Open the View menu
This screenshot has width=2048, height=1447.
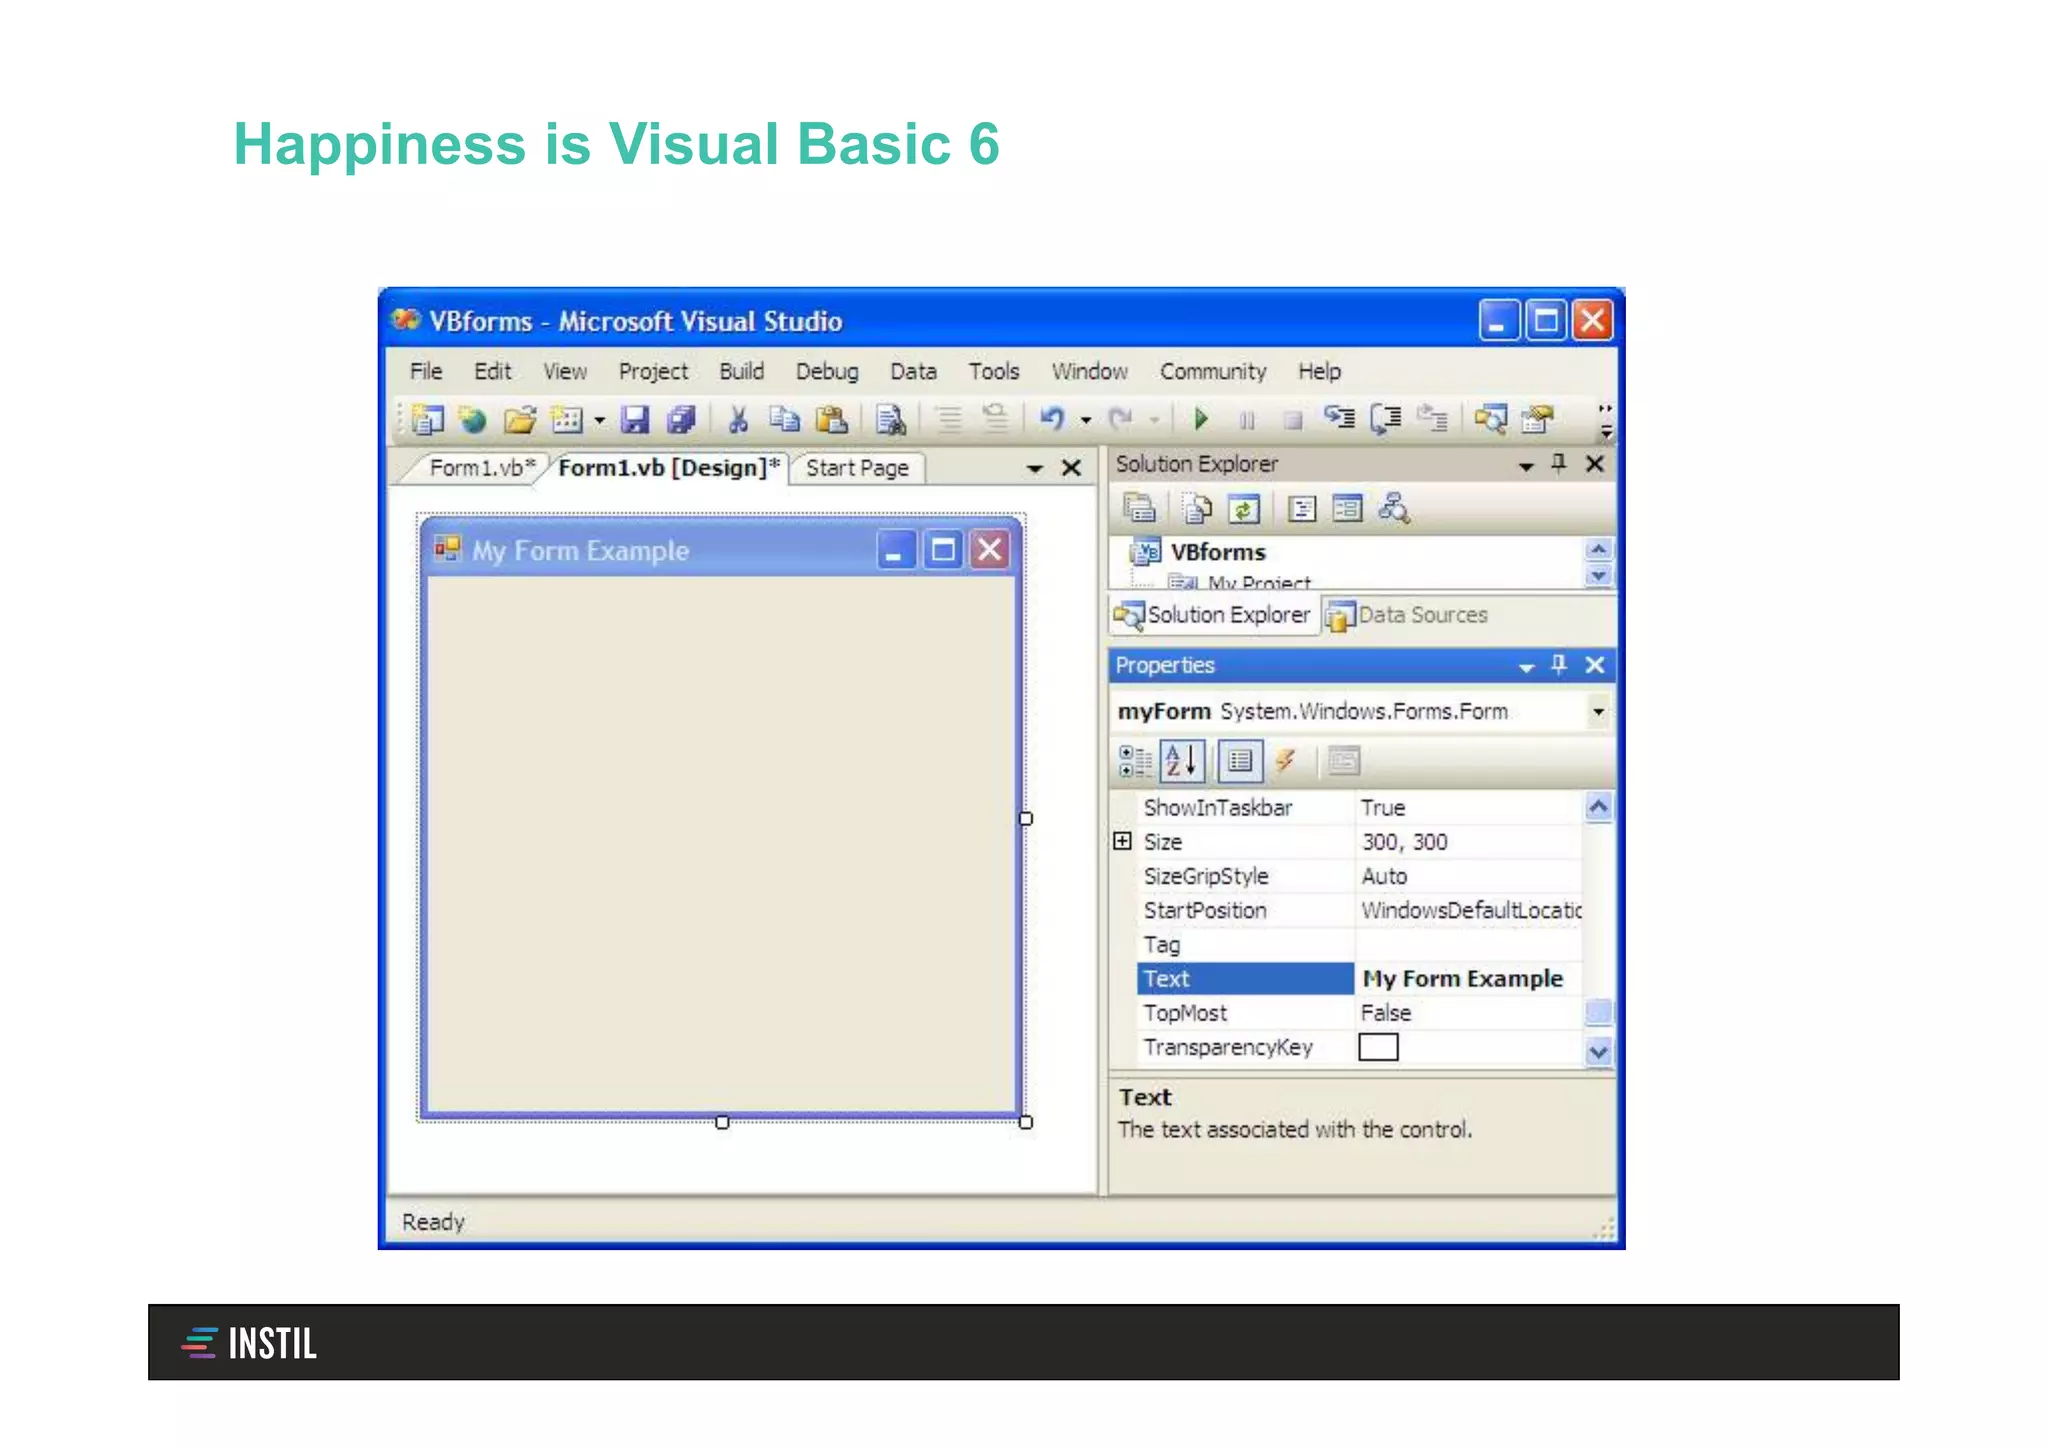click(x=565, y=371)
